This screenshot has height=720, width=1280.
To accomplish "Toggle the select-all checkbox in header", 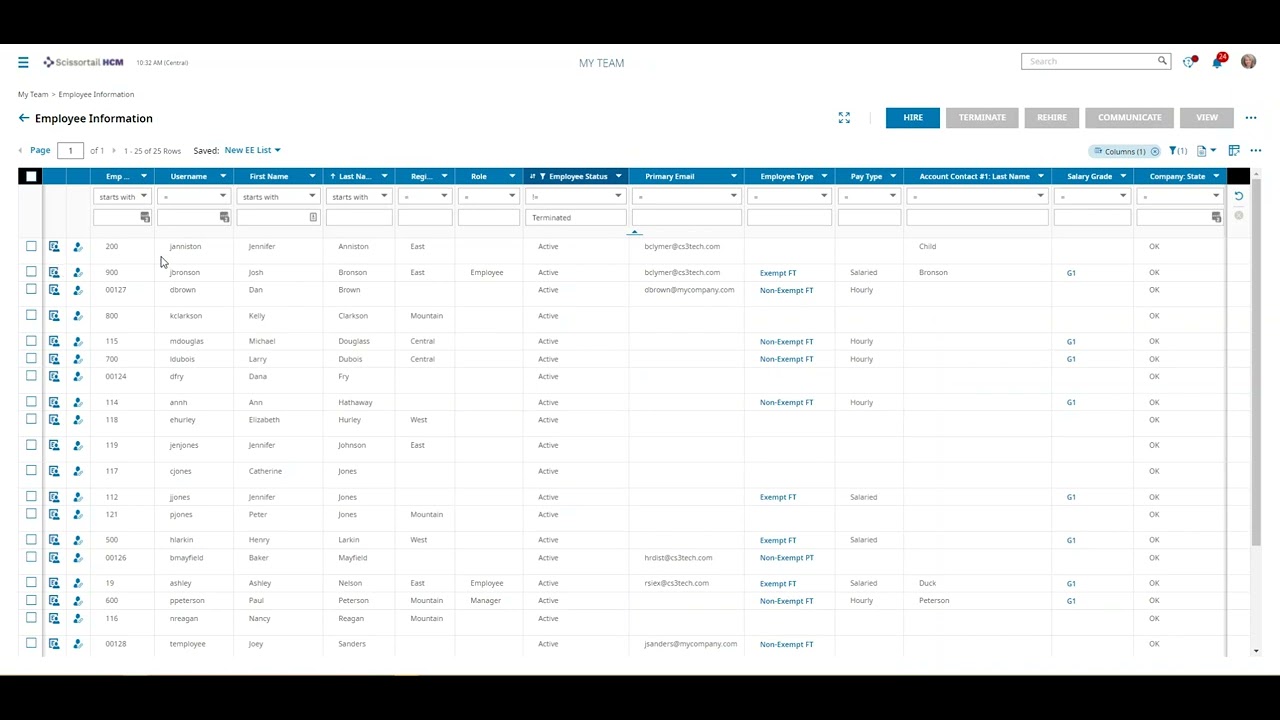I will click(x=31, y=176).
